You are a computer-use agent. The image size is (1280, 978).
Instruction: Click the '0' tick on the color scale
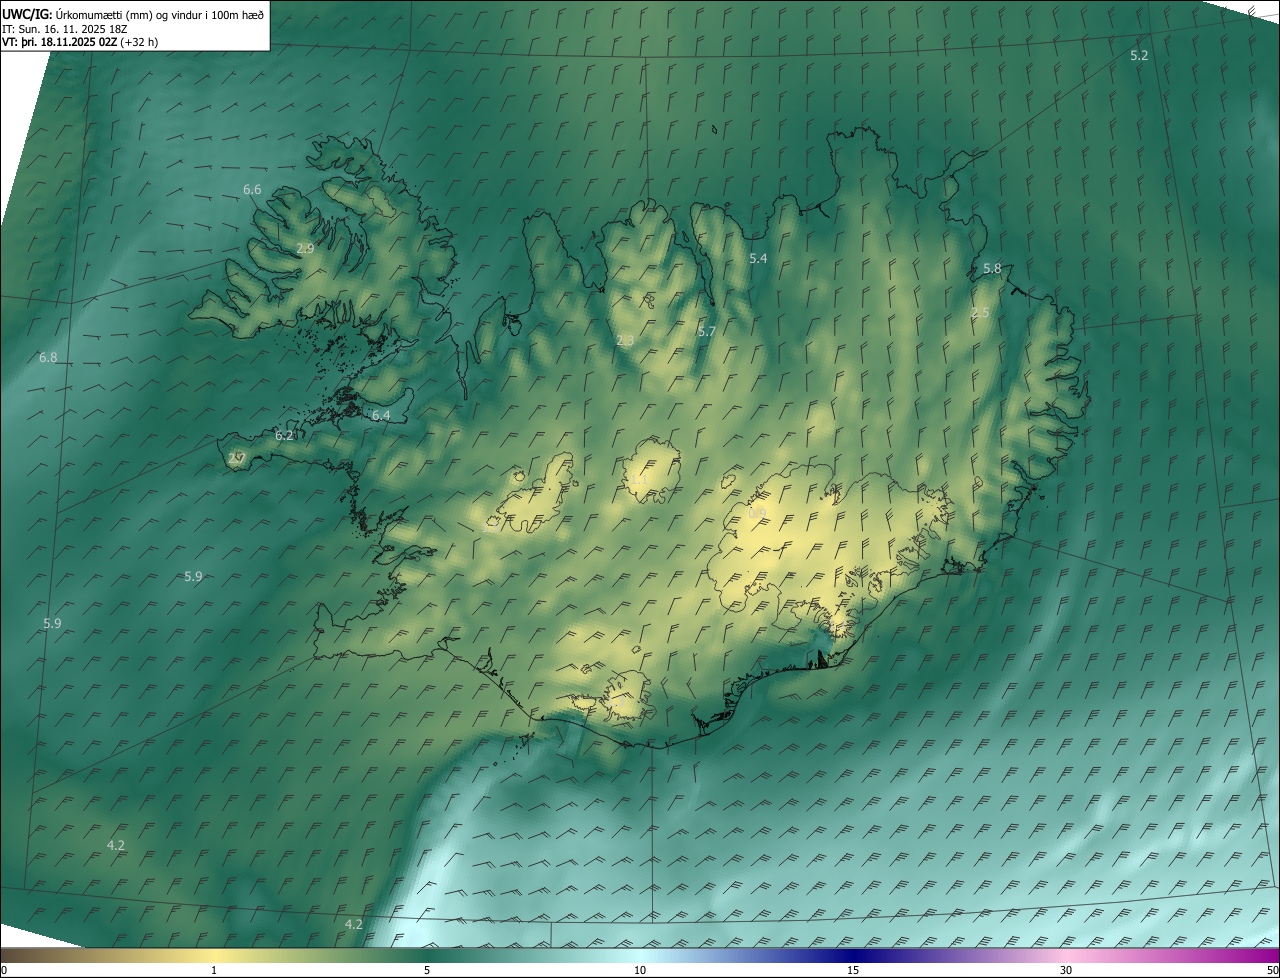pyautogui.click(x=3, y=970)
